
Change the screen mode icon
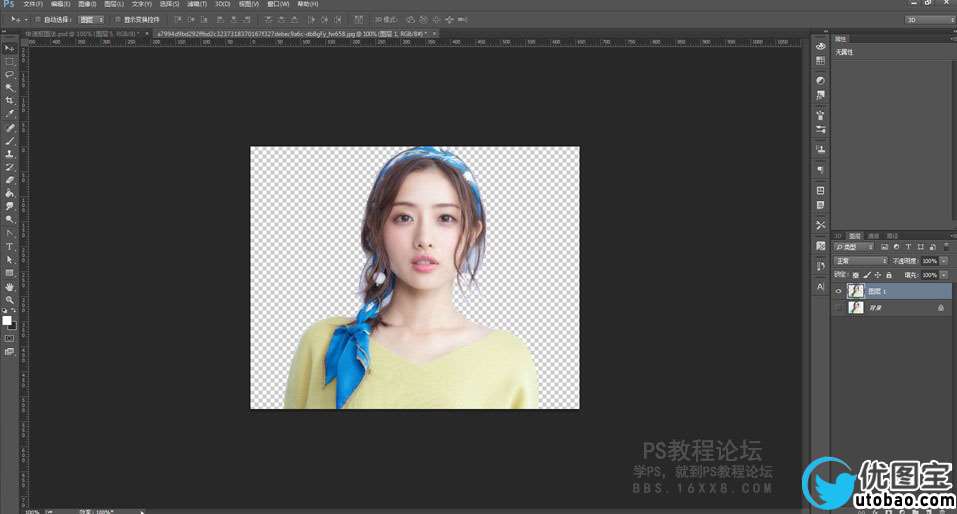pos(9,352)
